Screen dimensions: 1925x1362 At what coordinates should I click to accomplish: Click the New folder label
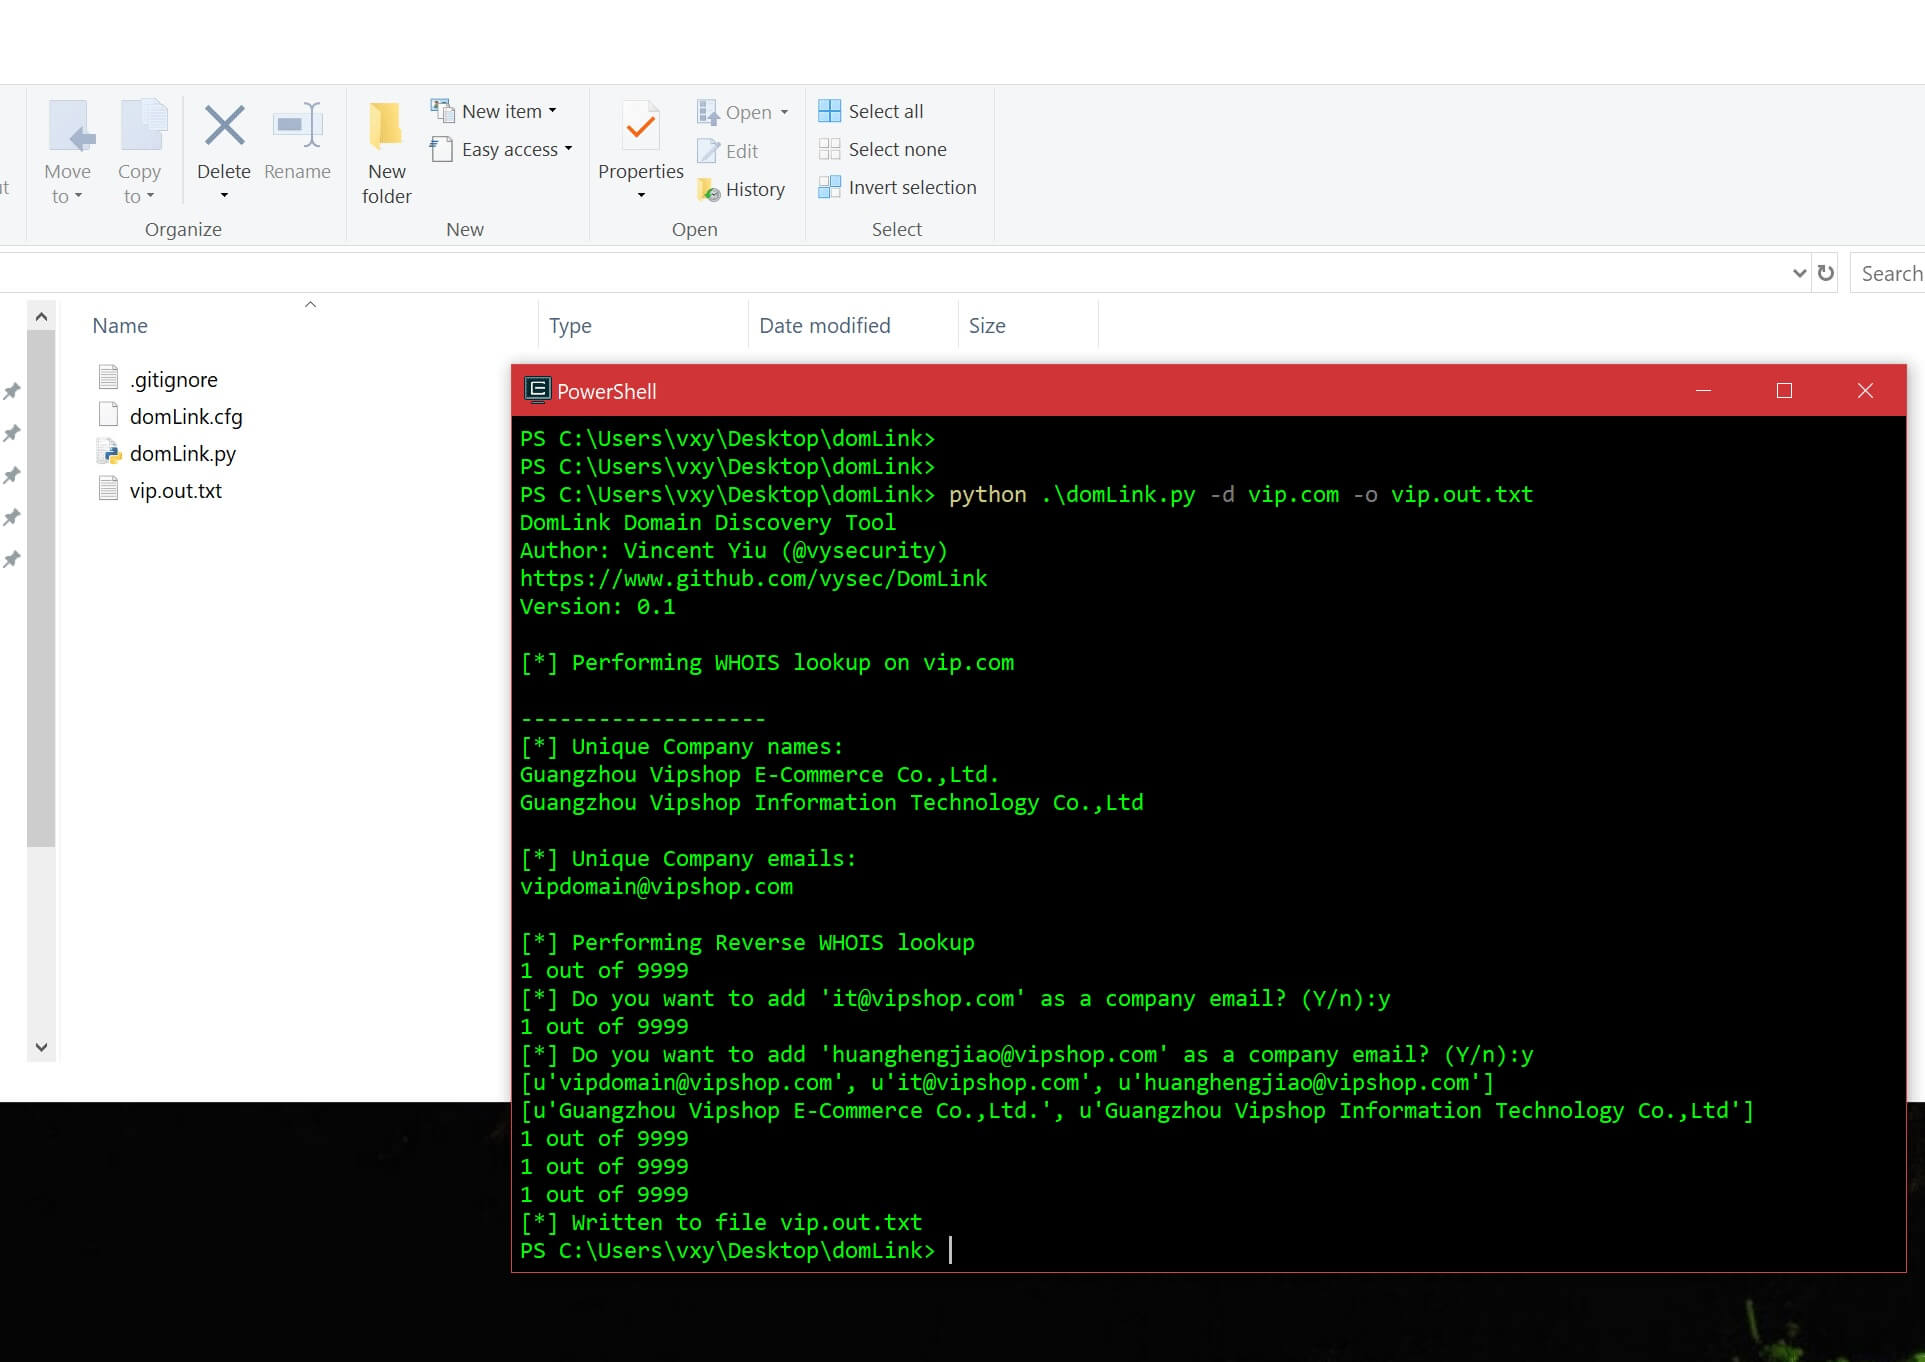point(387,184)
